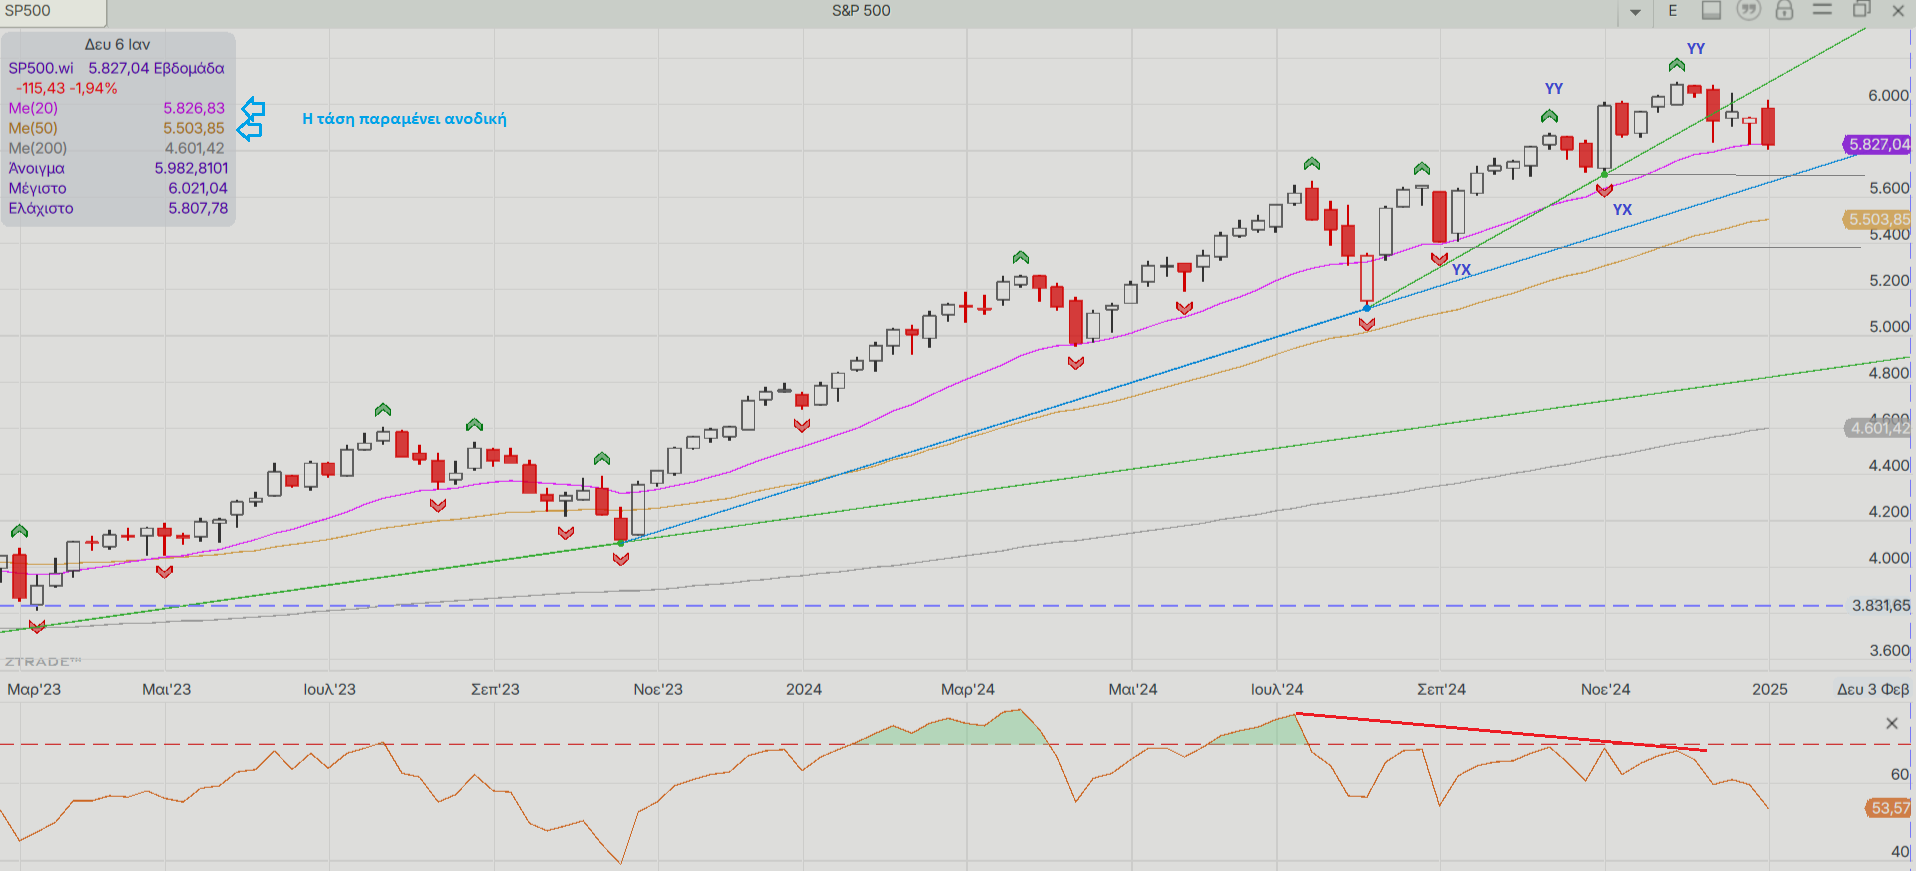Image resolution: width=1916 pixels, height=871 pixels.
Task: Click the -115,43 -1,94% change text
Action: [x=67, y=88]
